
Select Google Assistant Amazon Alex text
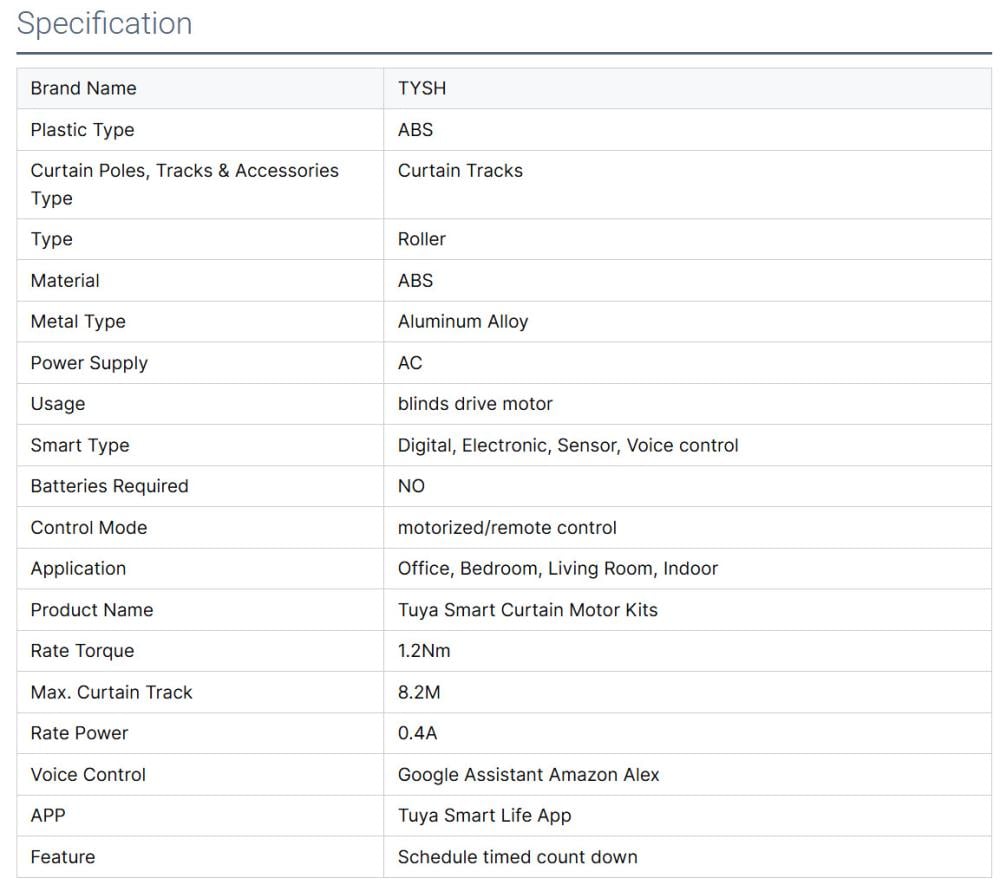pyautogui.click(x=528, y=775)
